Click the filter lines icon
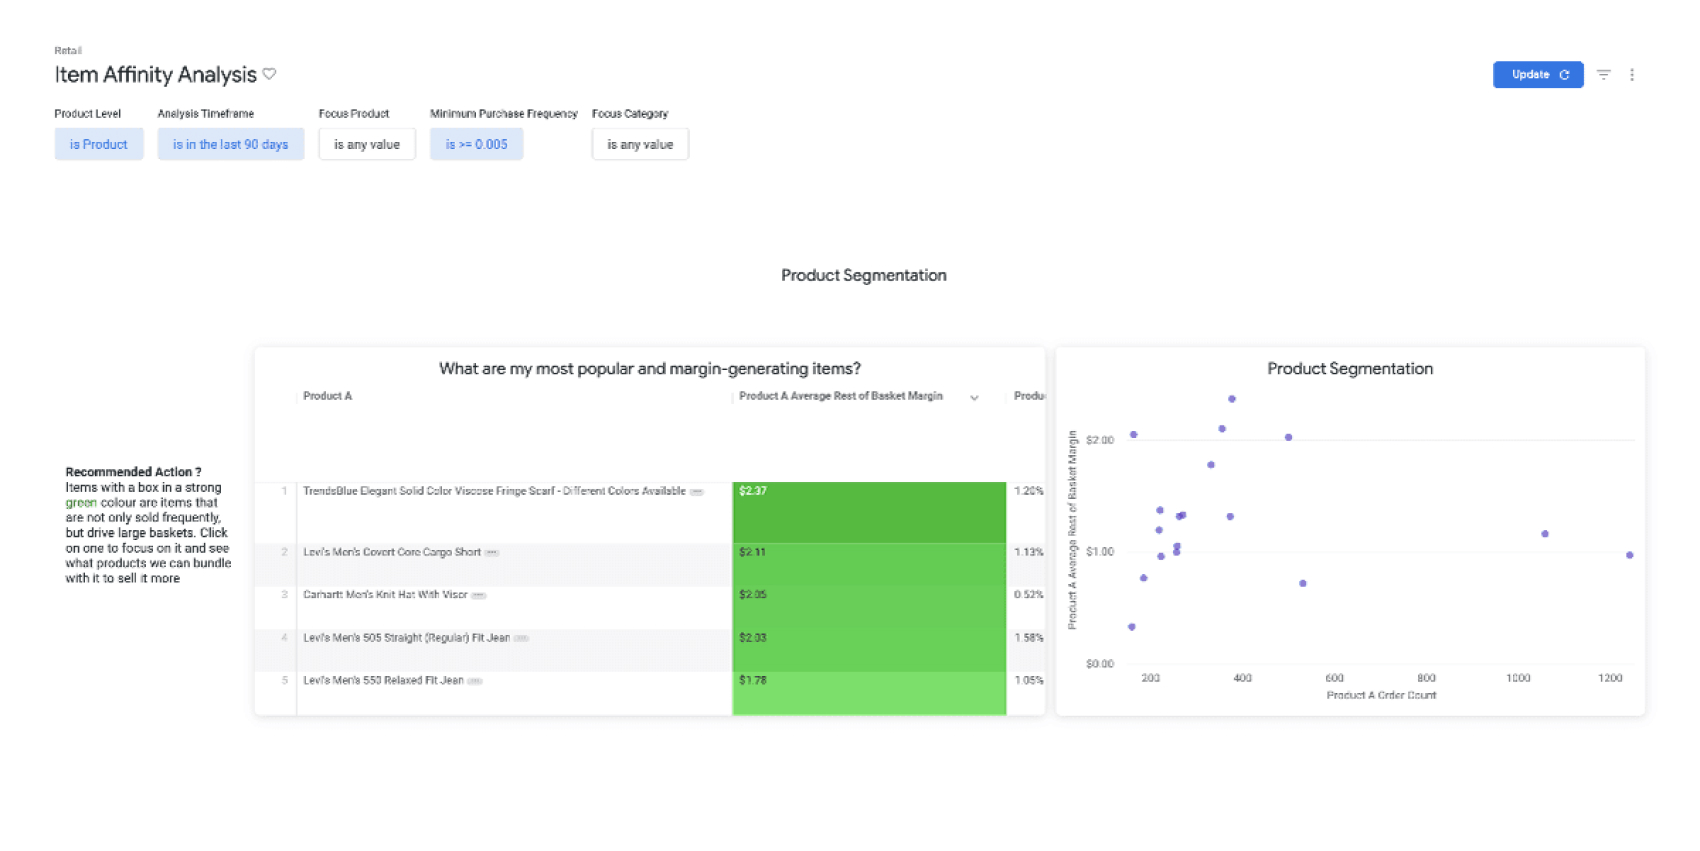The image size is (1700, 851). [1603, 75]
